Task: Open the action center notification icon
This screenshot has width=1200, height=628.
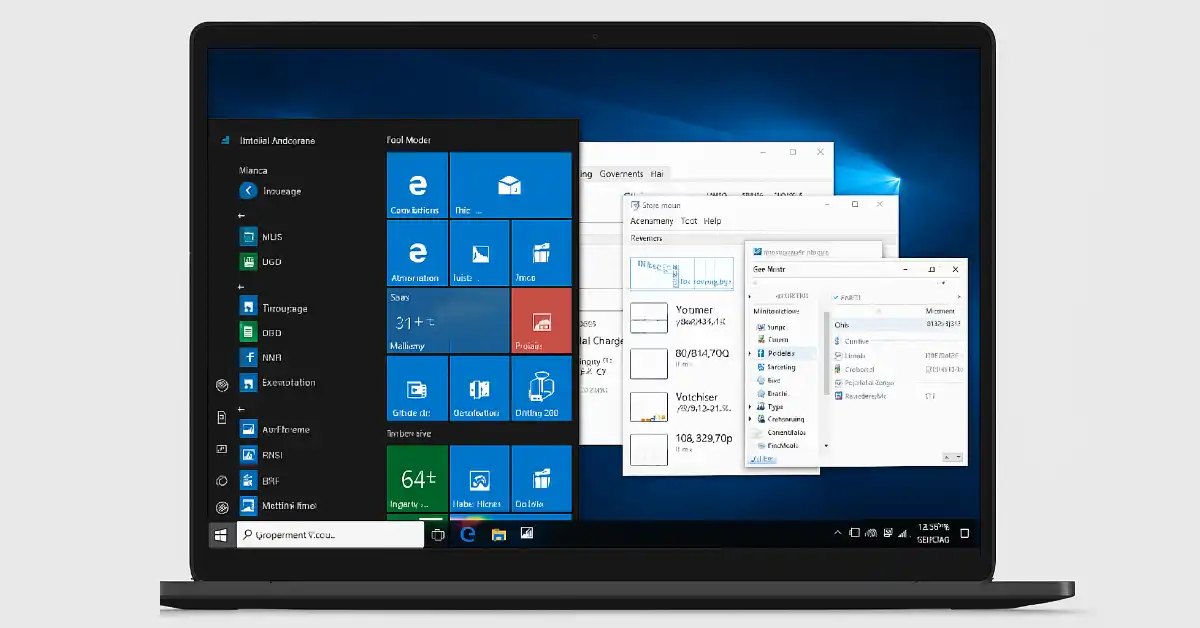Action: coord(964,534)
